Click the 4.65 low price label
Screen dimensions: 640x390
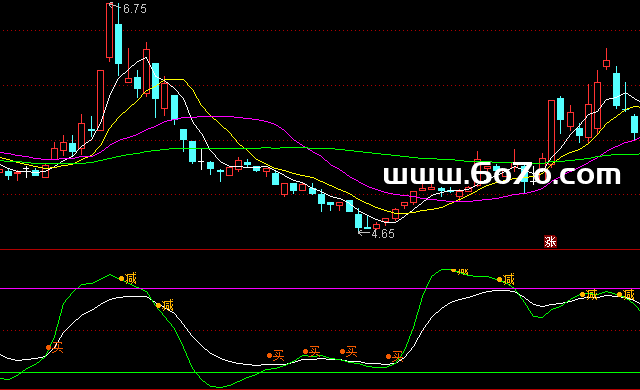383,234
